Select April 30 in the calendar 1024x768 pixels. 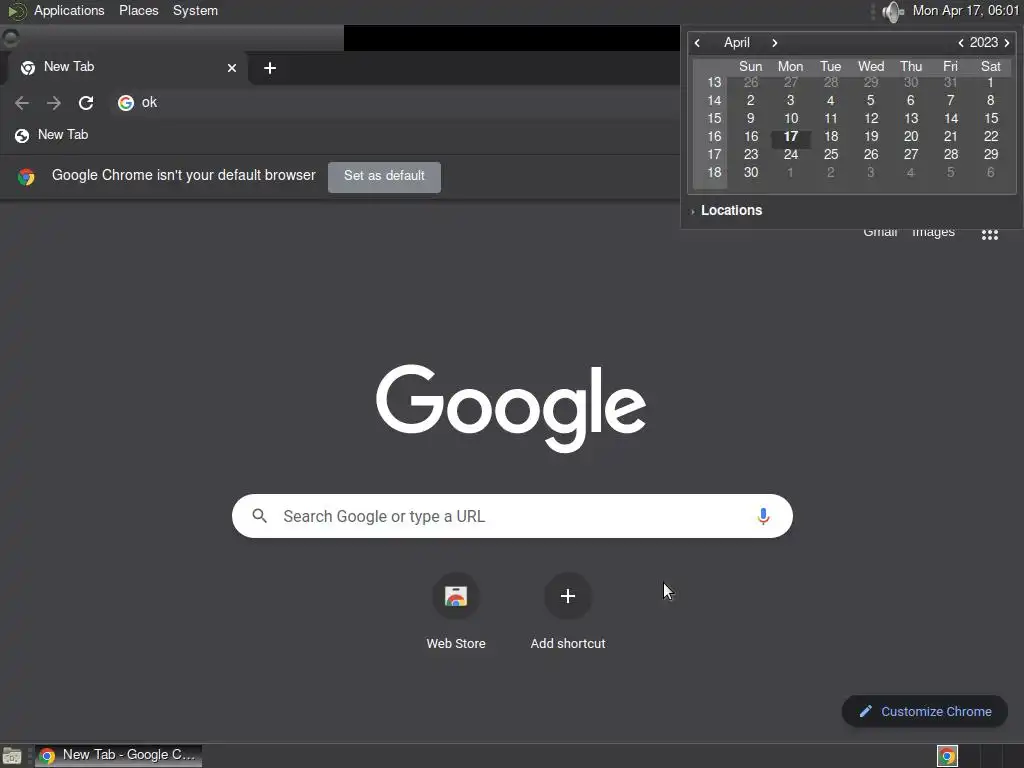pyautogui.click(x=750, y=172)
